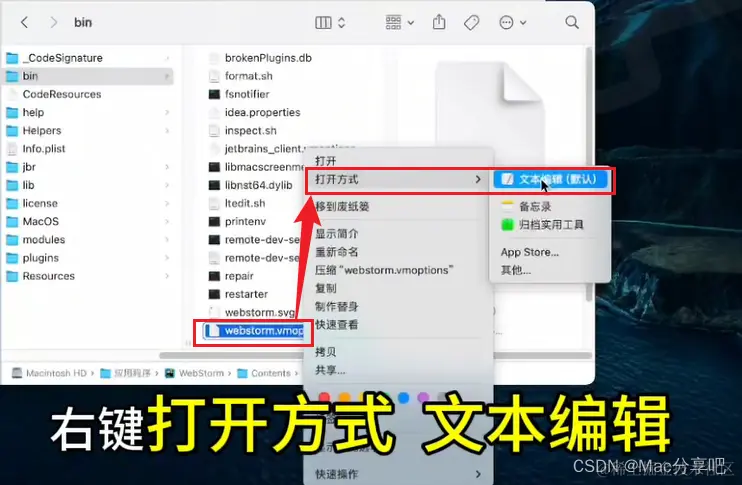The height and width of the screenshot is (485, 742).
Task: Select the webstorm.svg file
Action: (x=259, y=312)
